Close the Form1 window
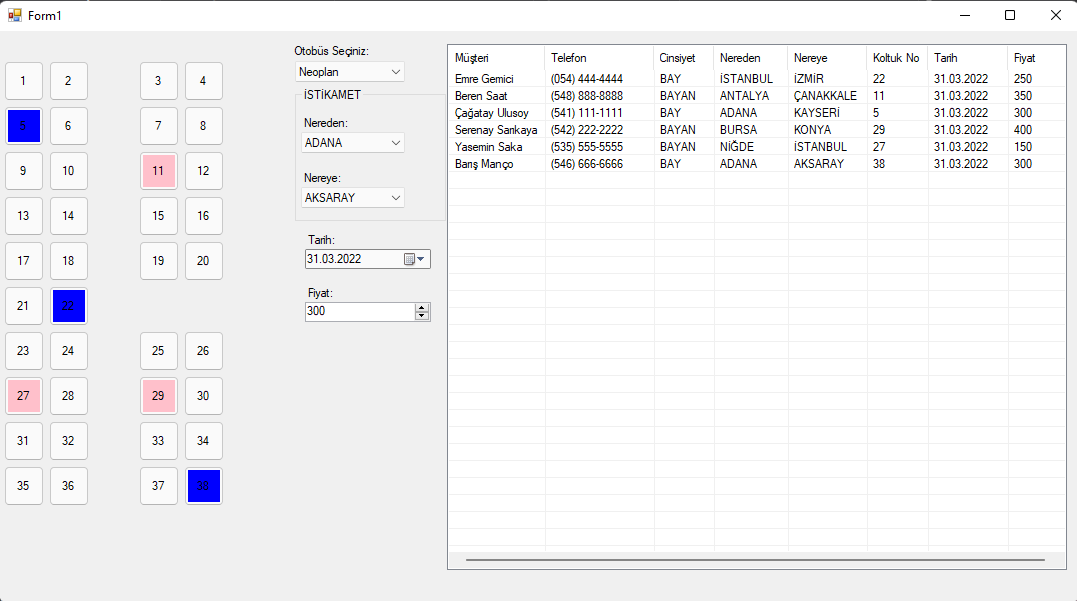Viewport: 1077px width, 601px height. 1056,15
